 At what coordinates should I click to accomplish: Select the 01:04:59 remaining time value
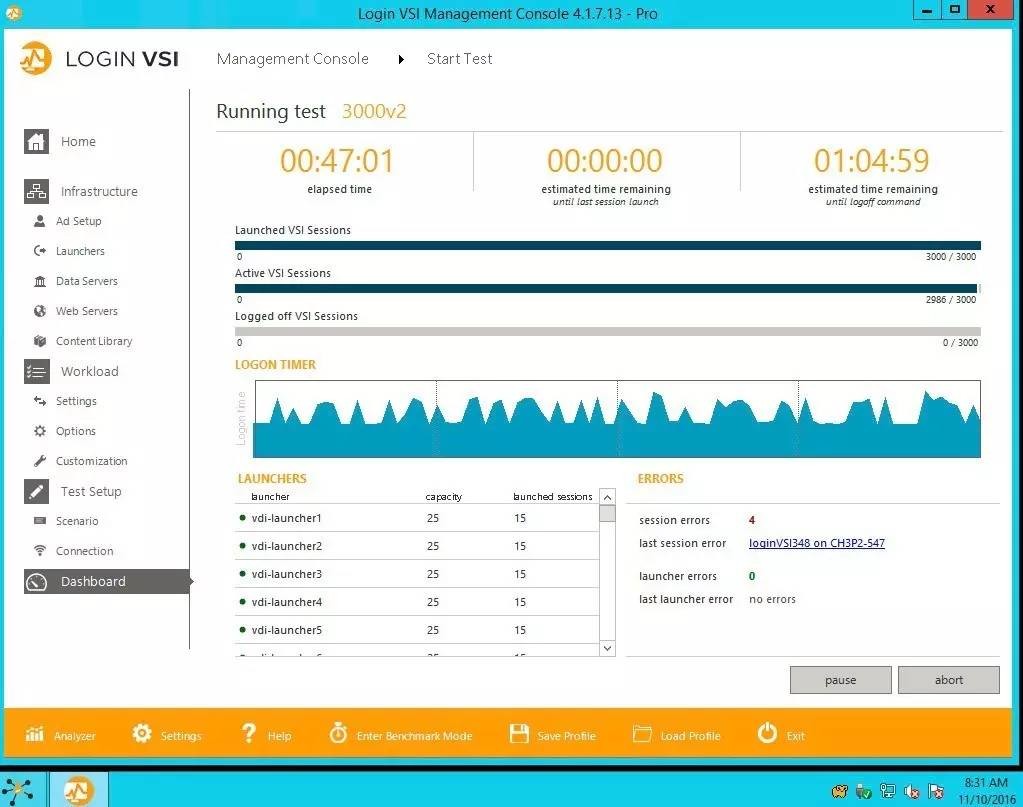pos(872,160)
